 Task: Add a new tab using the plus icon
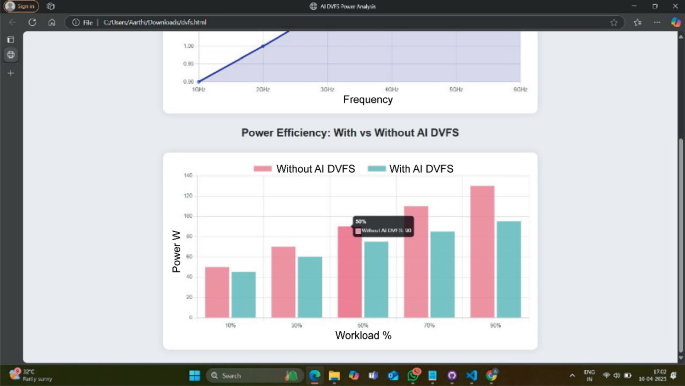(11, 73)
